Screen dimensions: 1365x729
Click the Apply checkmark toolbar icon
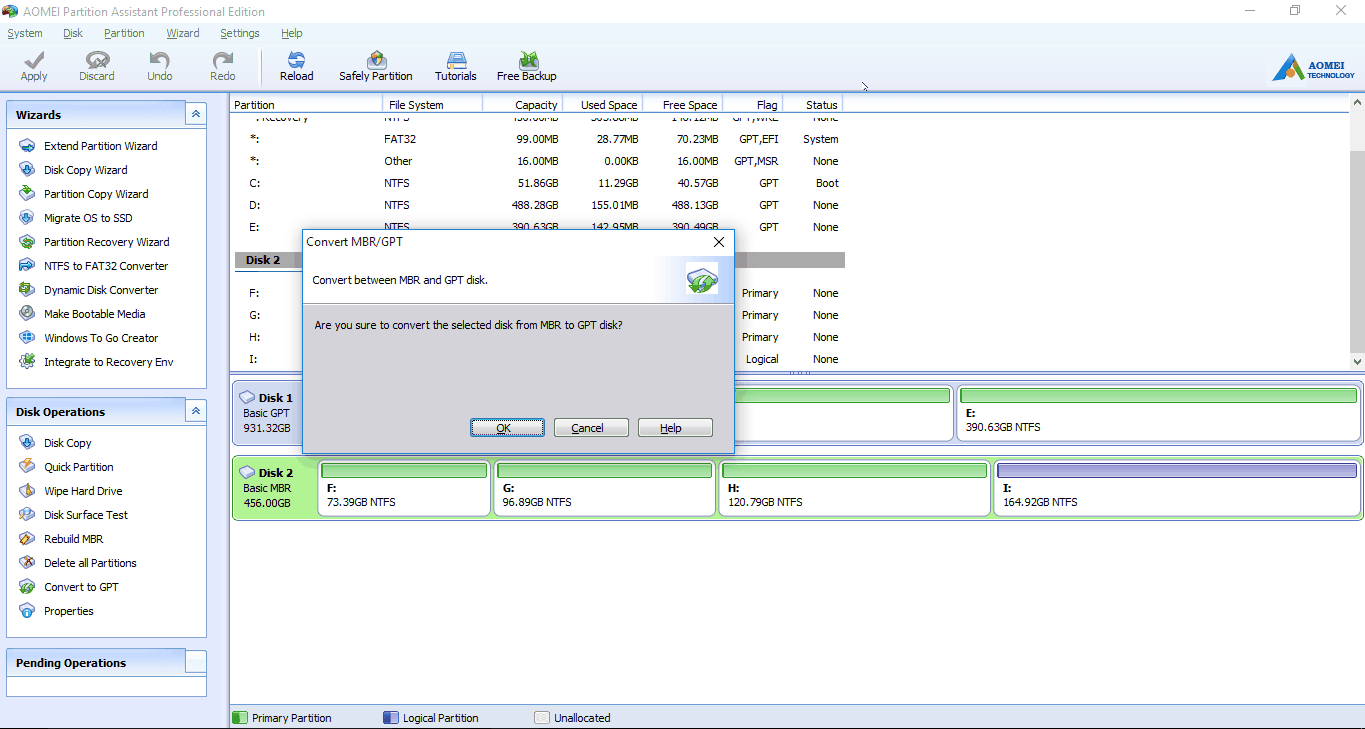33,60
